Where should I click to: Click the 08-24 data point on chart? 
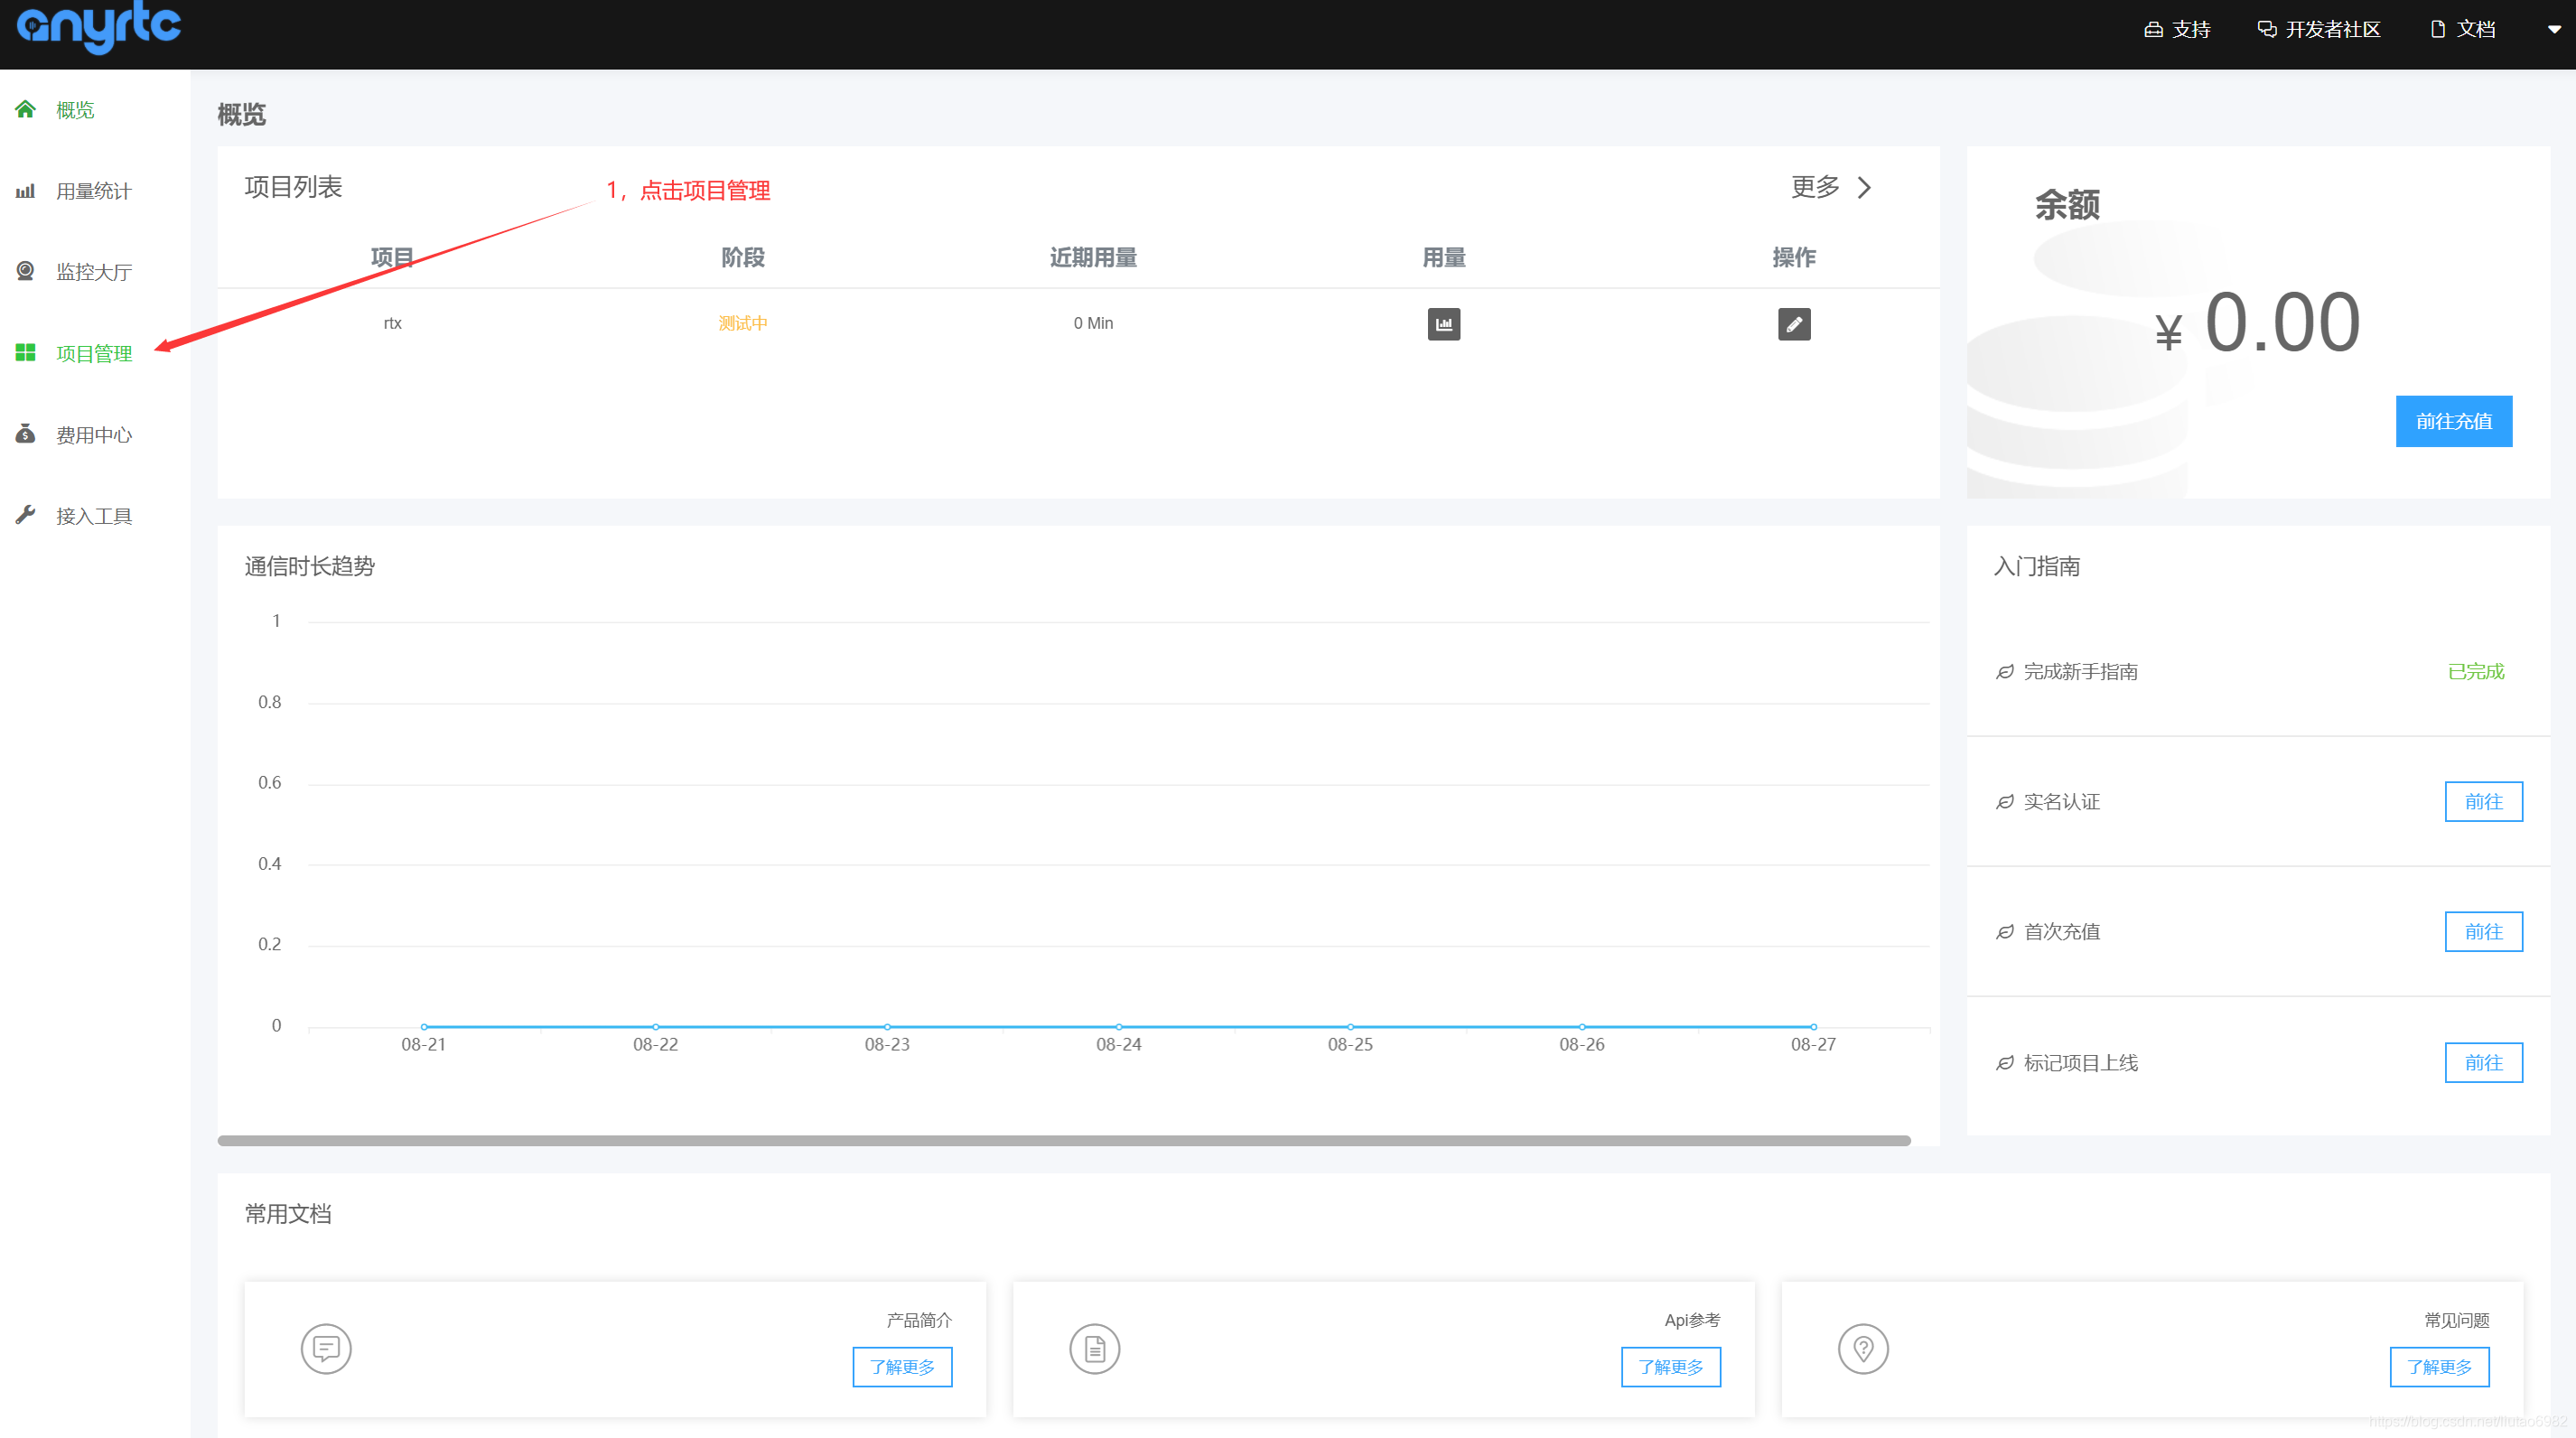(1118, 1026)
